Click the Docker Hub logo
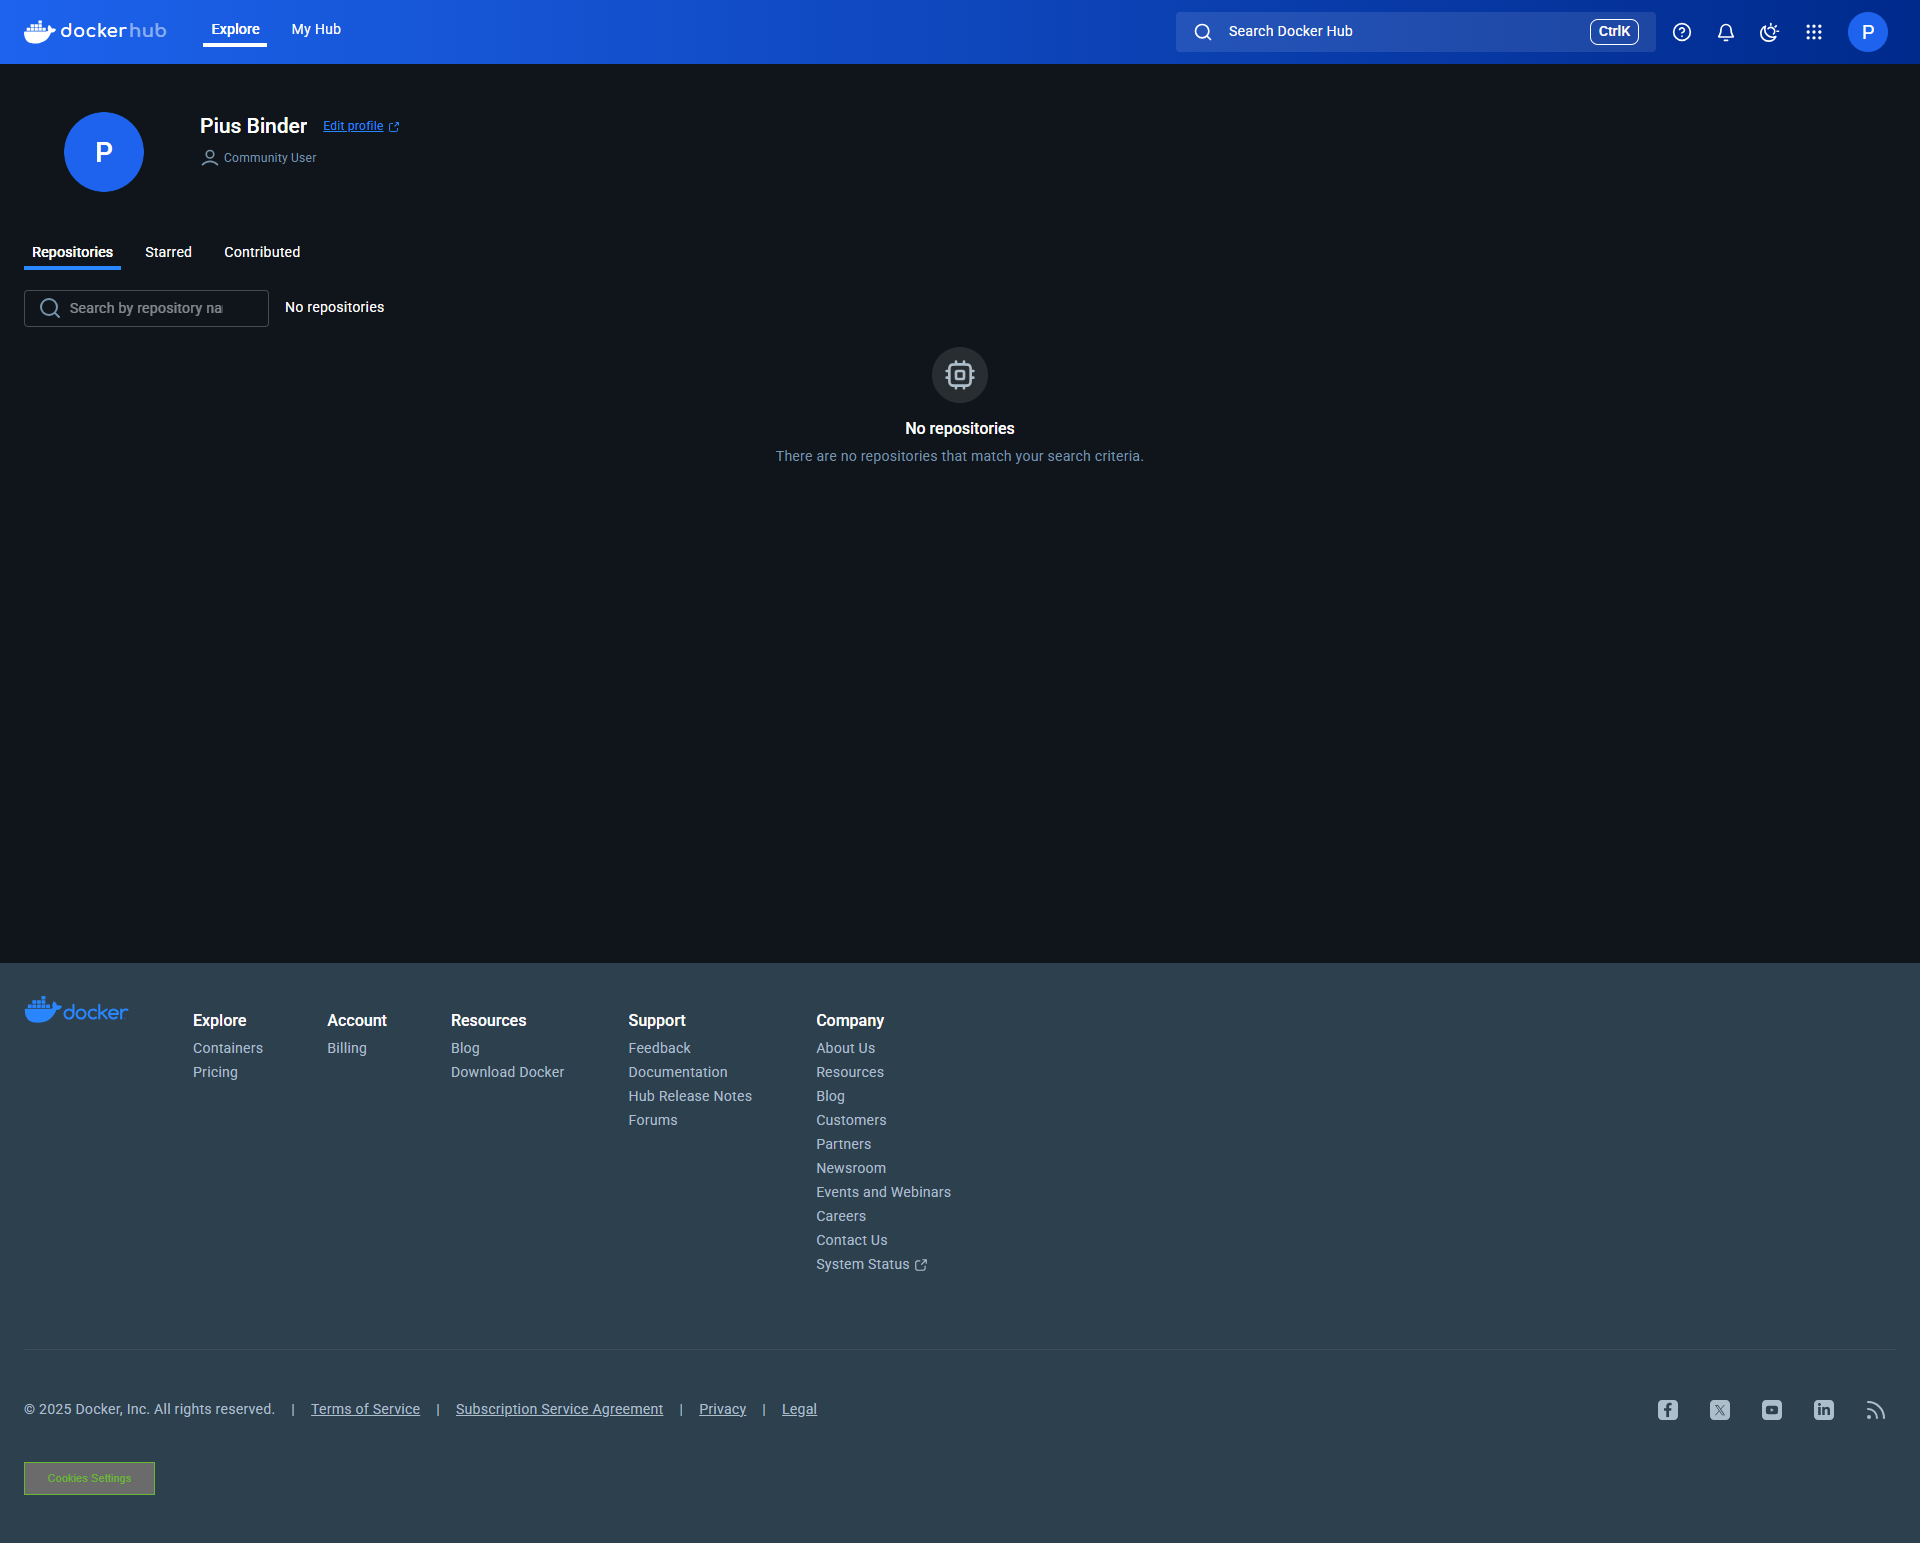Image resolution: width=1920 pixels, height=1543 pixels. point(95,31)
